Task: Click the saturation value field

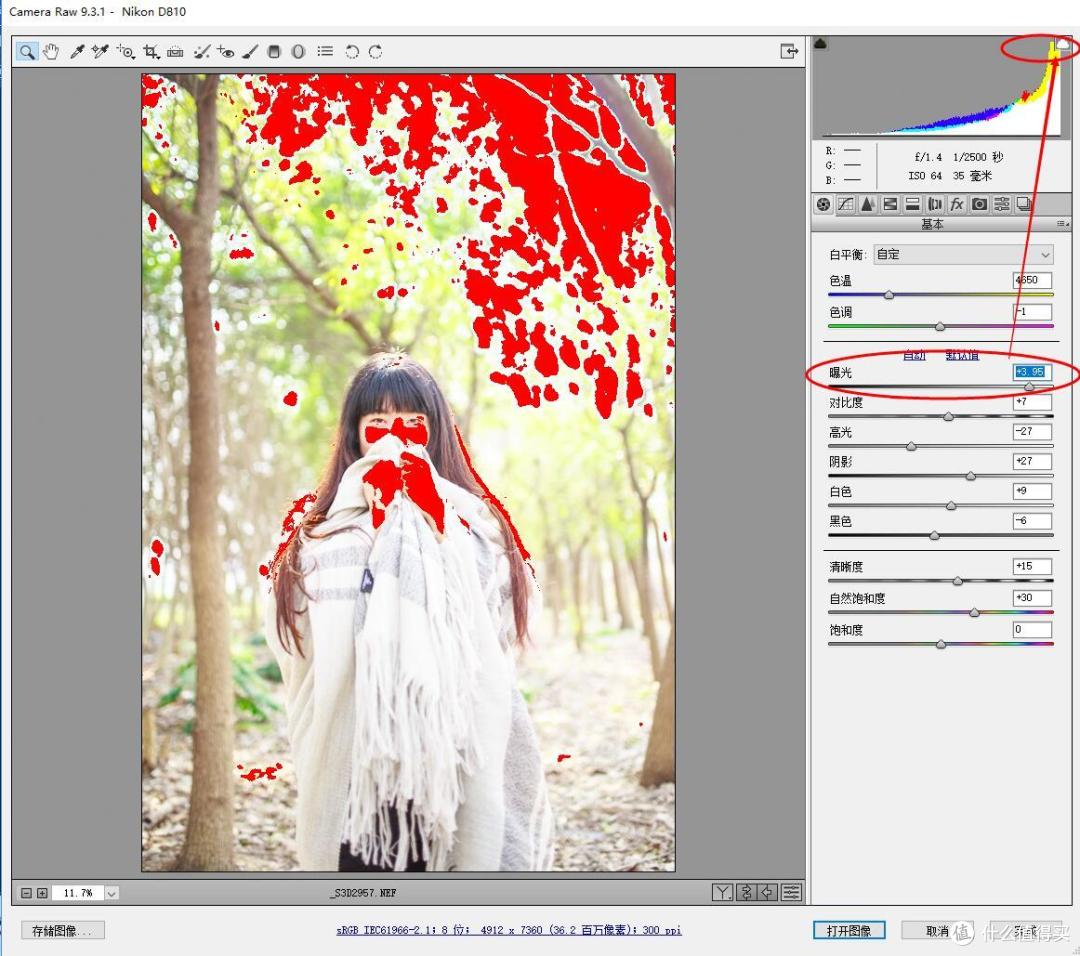Action: coord(1032,630)
